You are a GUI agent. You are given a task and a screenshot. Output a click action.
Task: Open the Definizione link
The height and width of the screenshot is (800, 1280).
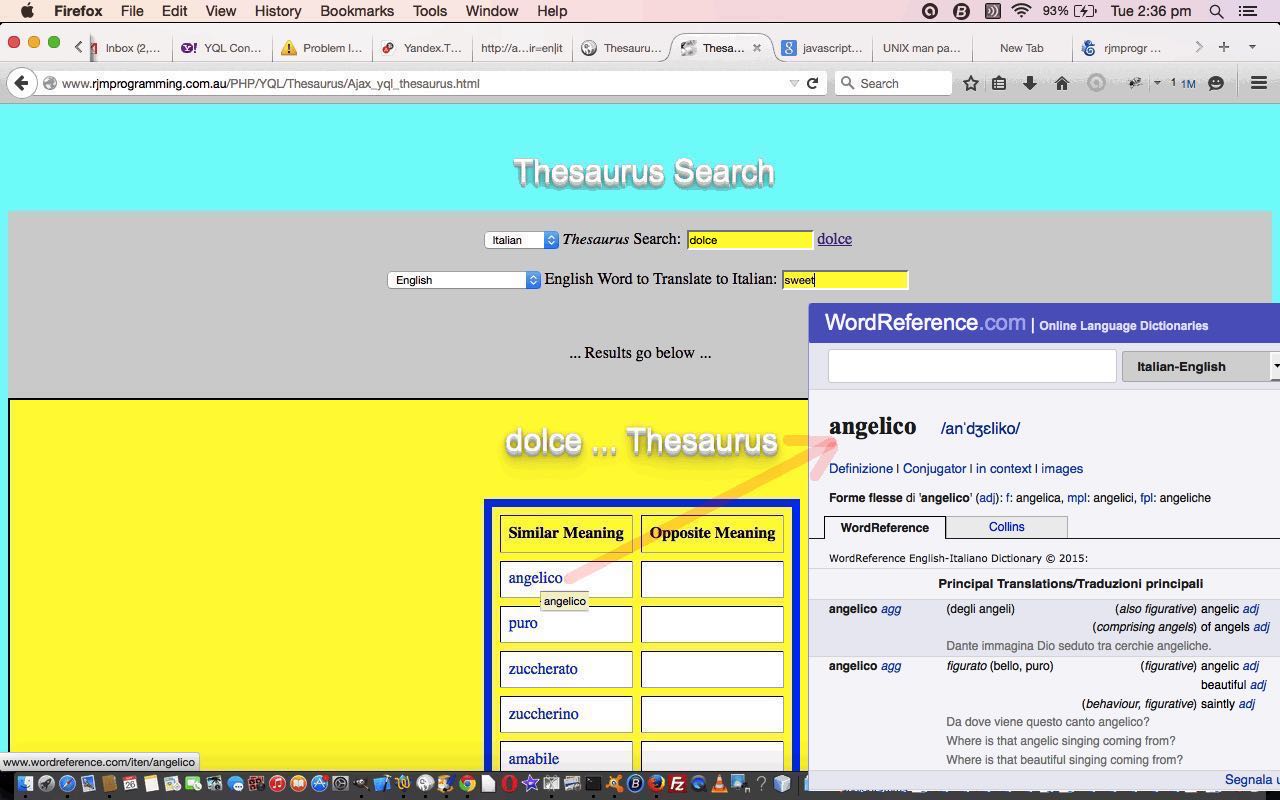click(861, 468)
